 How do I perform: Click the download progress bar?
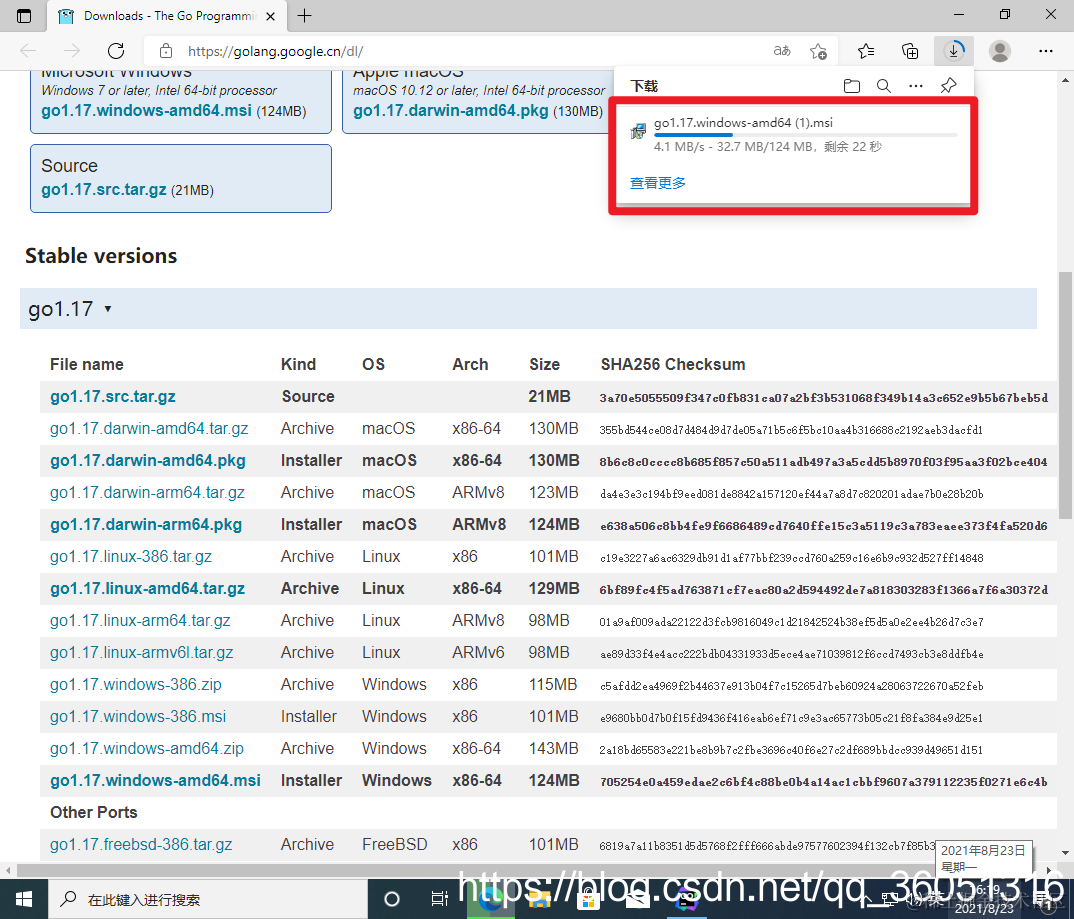click(805, 135)
